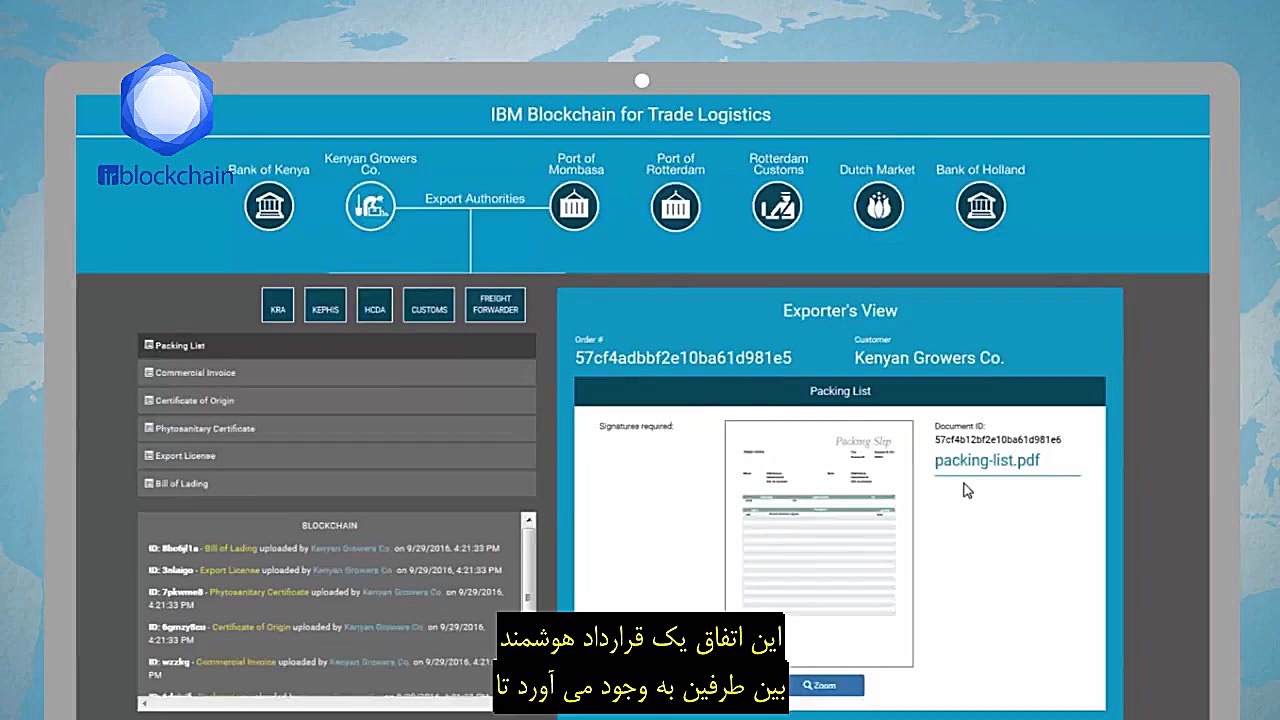The height and width of the screenshot is (720, 1280).
Task: Click Phytosanitary Certificate link in blockchain log
Action: [x=259, y=592]
